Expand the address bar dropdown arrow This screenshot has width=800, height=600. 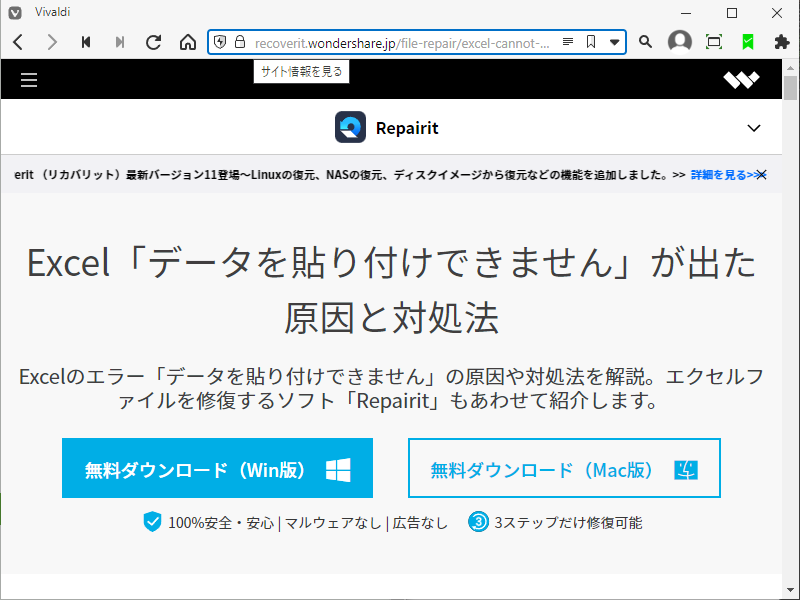pos(615,42)
